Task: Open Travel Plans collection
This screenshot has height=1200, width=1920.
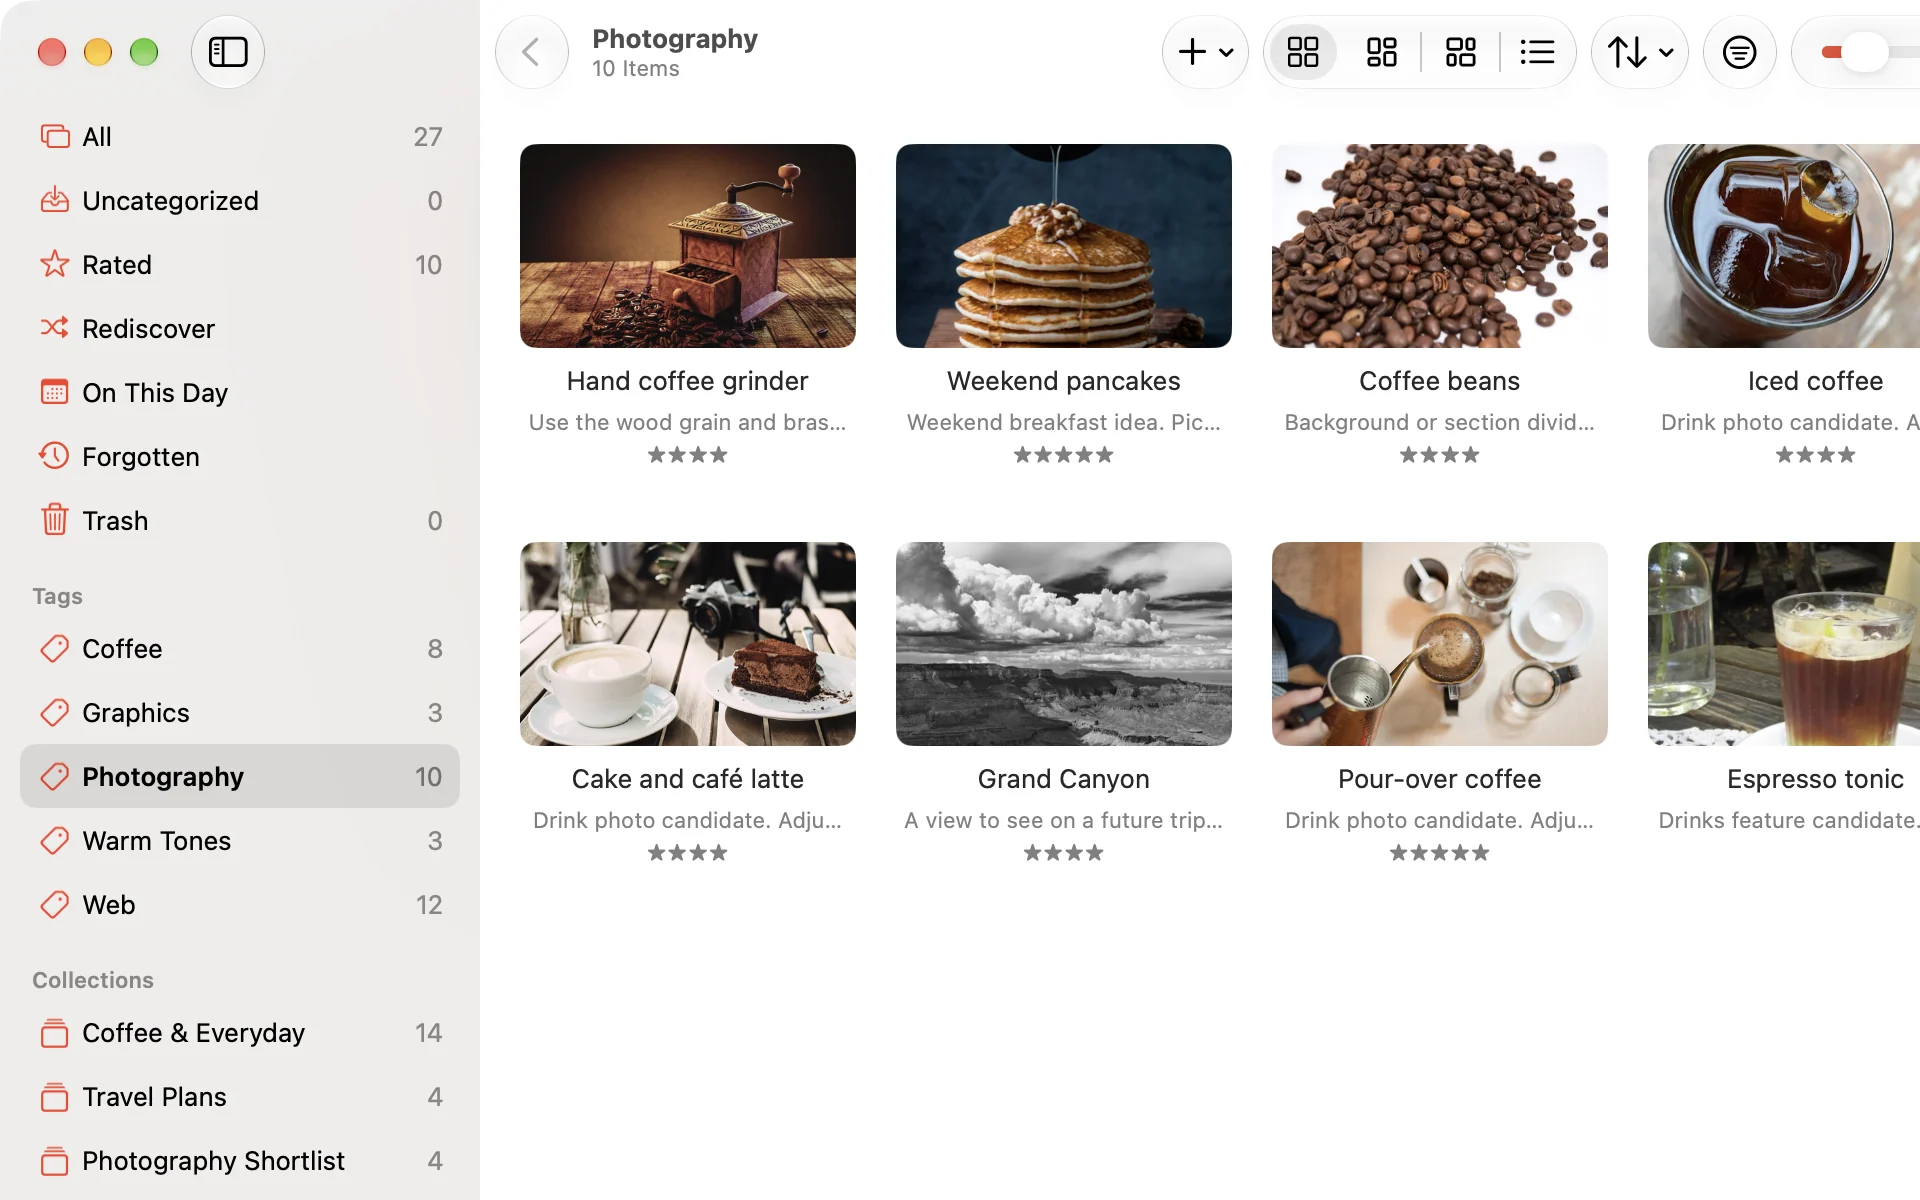Action: [x=240, y=1097]
